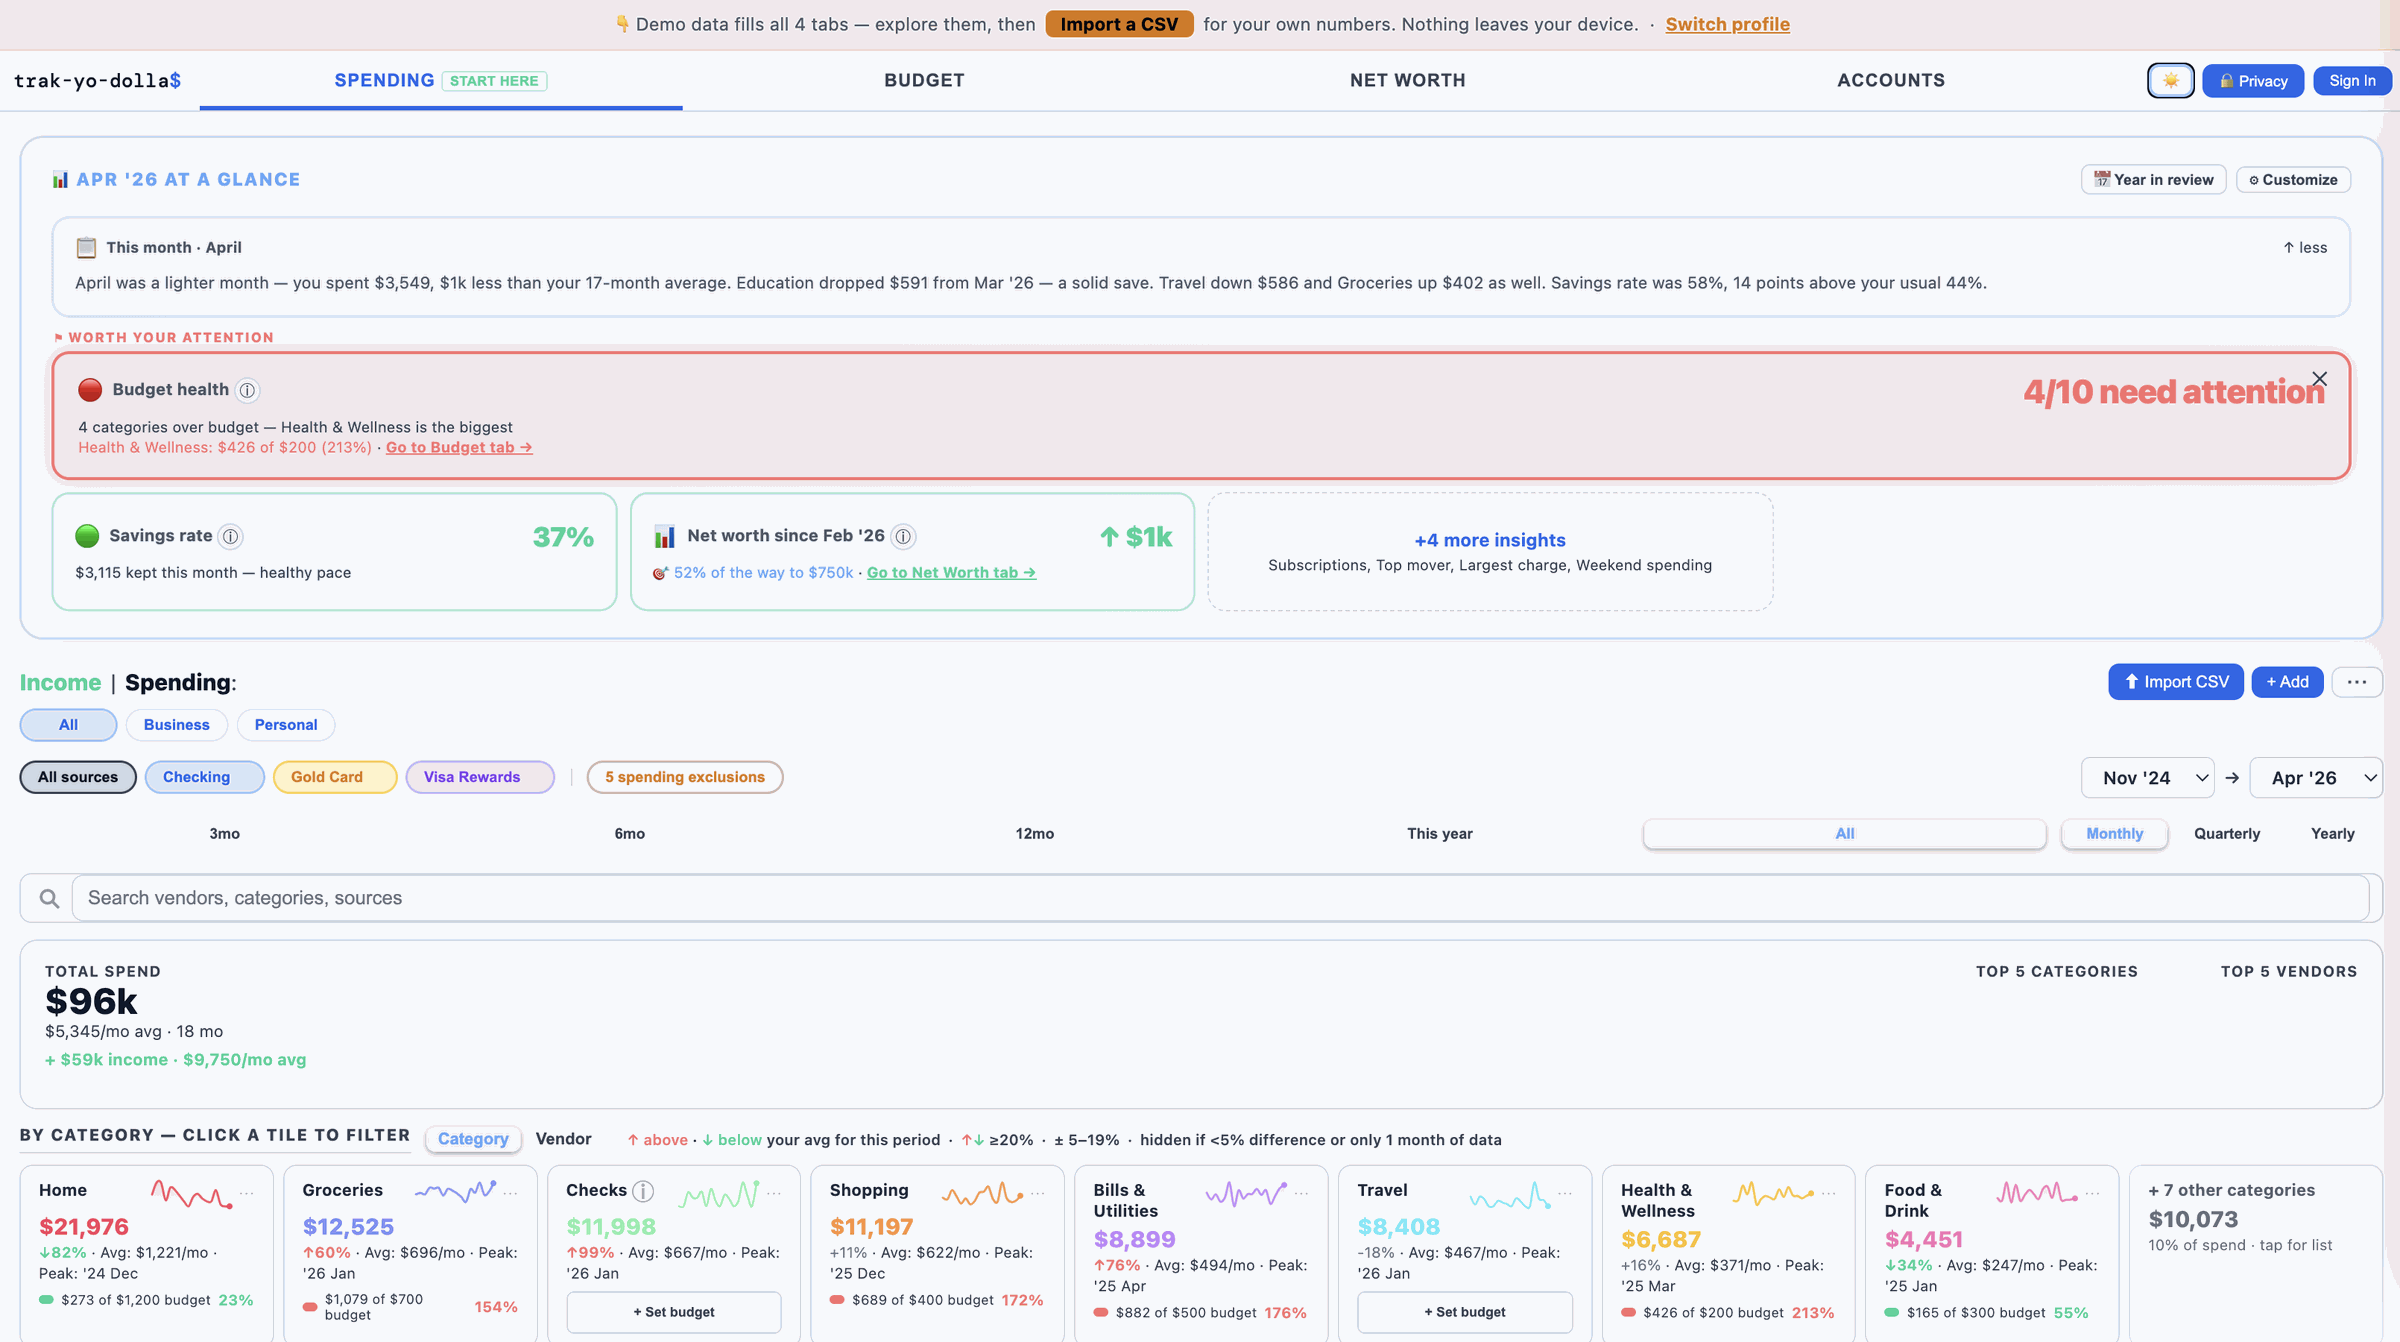Open the Budget health info icon
Image resolution: width=2400 pixels, height=1342 pixels.
pos(247,390)
